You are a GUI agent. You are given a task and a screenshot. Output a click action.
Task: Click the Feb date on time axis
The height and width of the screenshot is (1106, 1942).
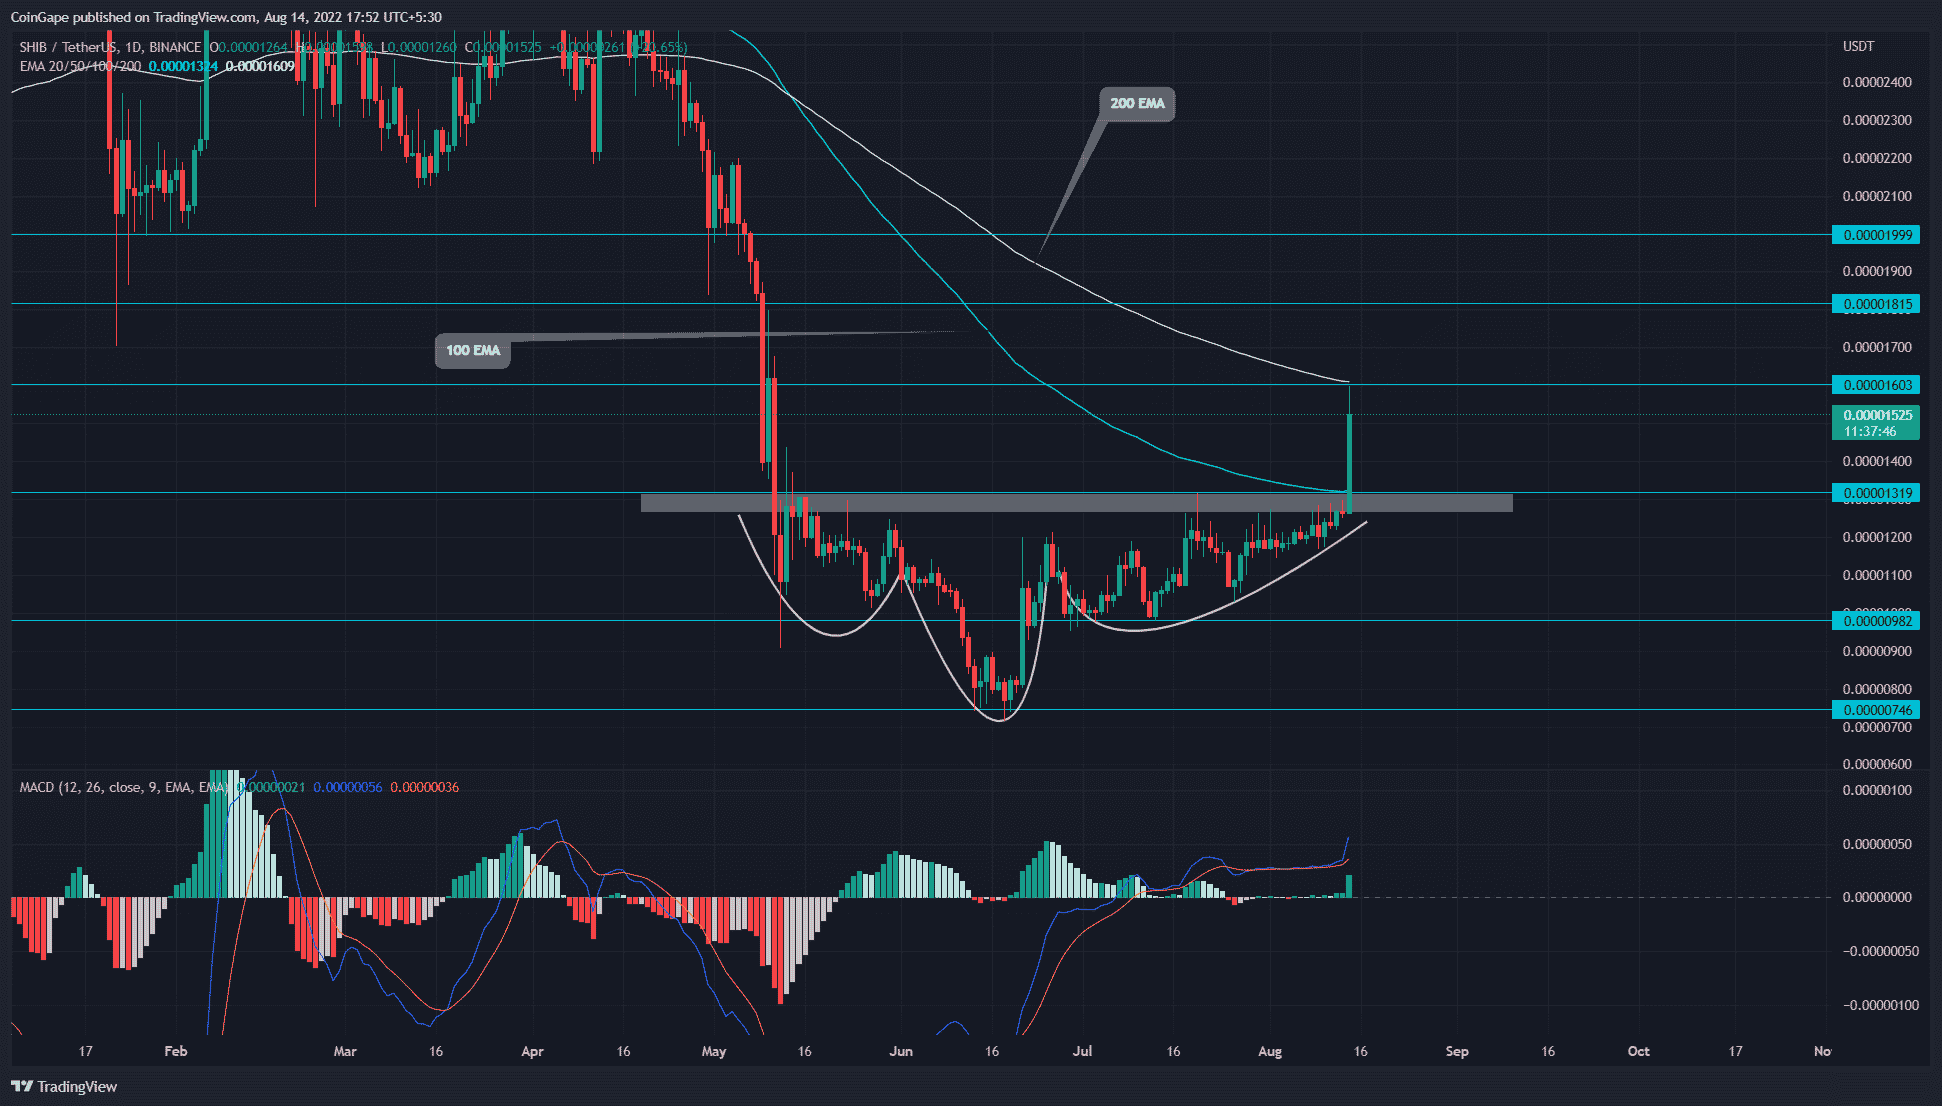(176, 1051)
